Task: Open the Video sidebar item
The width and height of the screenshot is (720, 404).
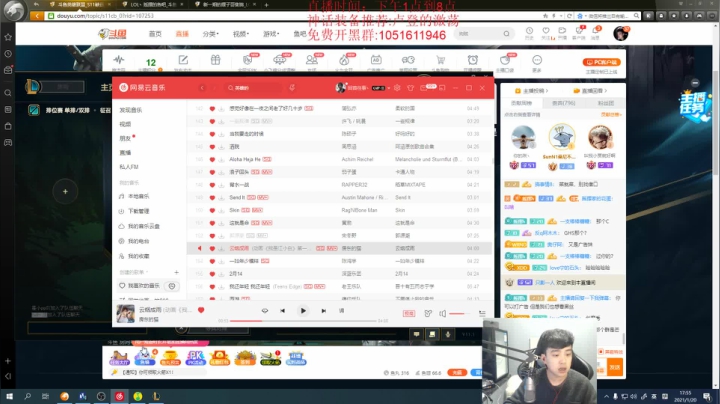Action: [x=125, y=124]
